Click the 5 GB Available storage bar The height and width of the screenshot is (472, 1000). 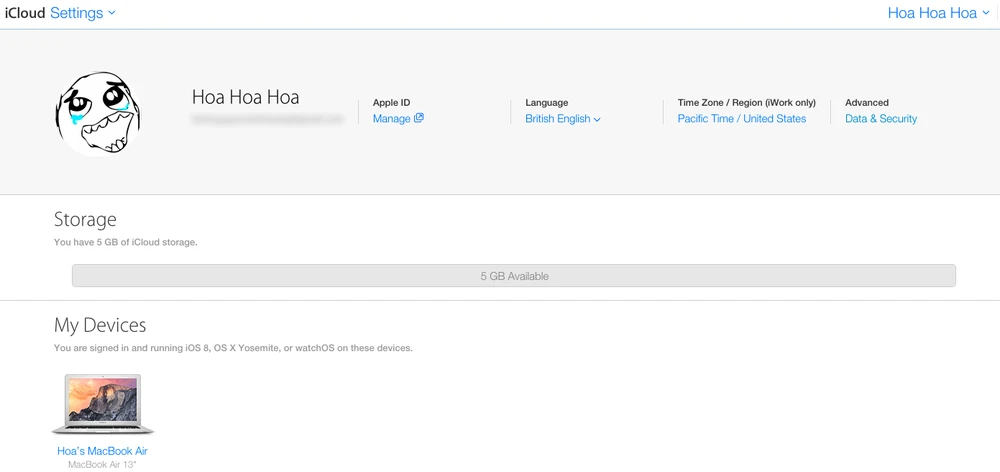point(514,276)
